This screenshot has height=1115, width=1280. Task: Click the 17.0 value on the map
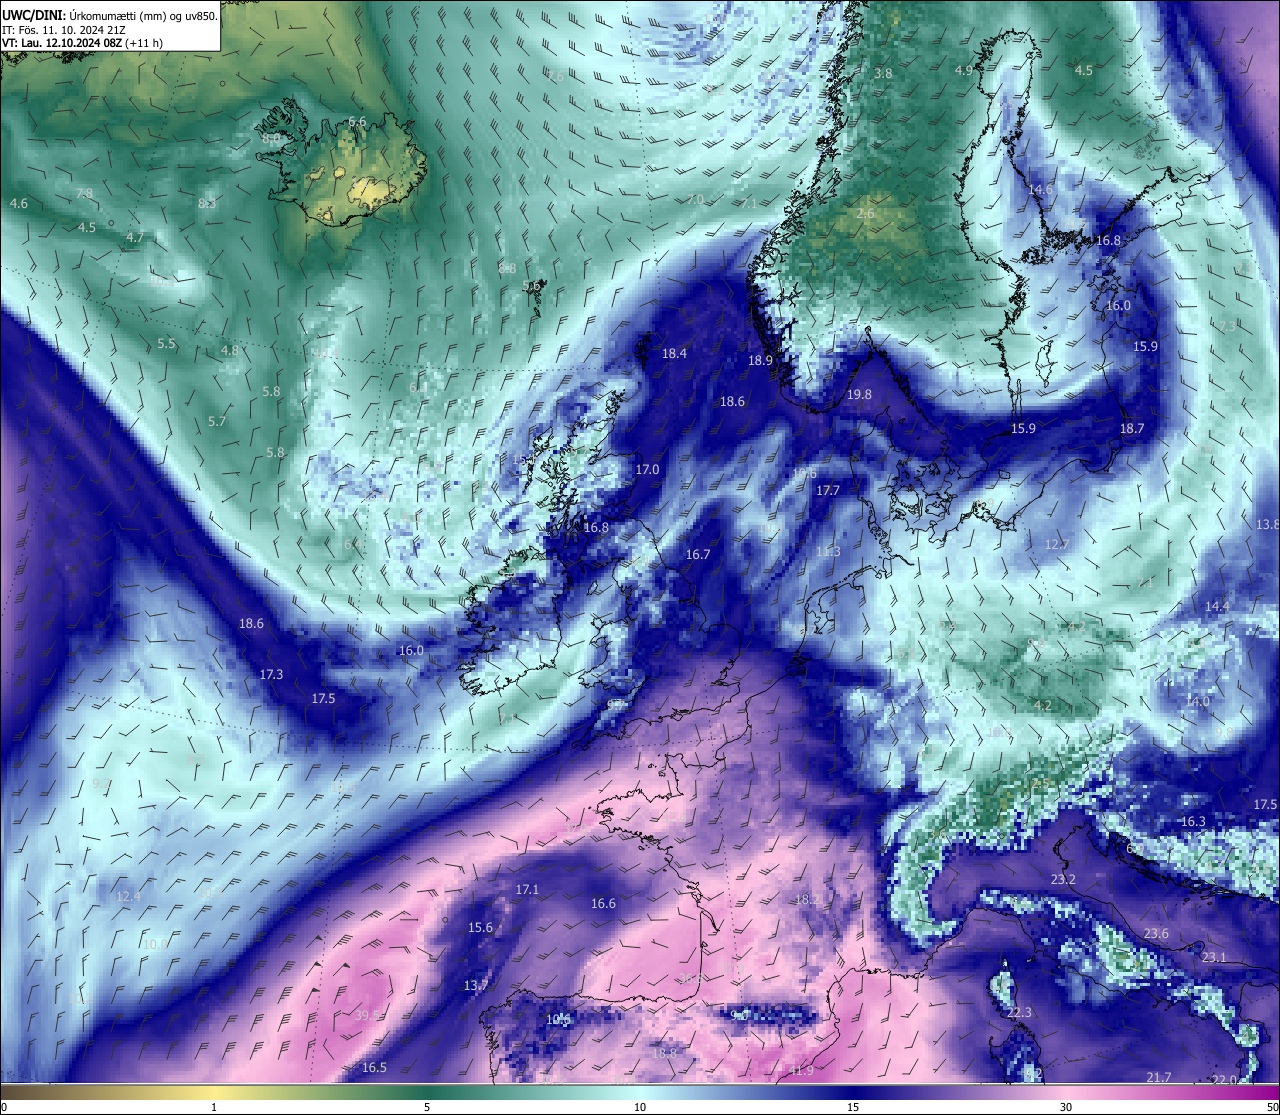[647, 470]
